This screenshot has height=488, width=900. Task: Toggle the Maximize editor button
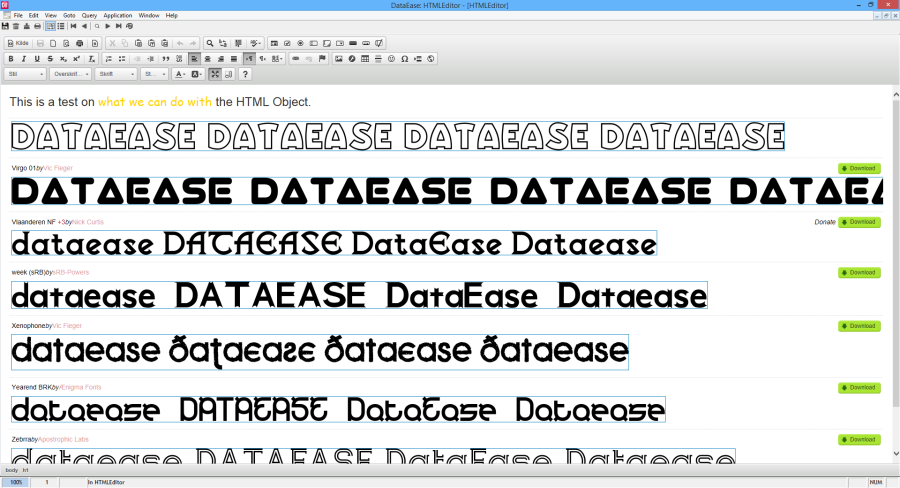(215, 74)
